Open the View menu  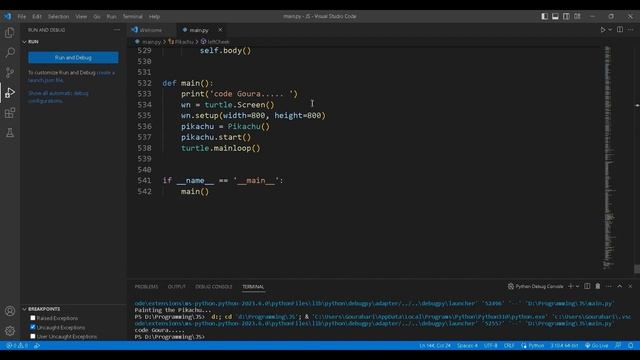click(x=81, y=16)
